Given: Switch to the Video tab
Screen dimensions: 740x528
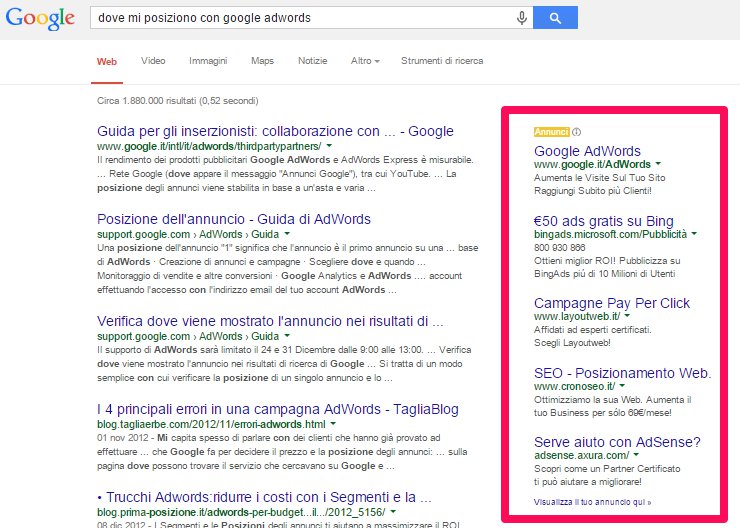Looking at the screenshot, I should pyautogui.click(x=153, y=61).
